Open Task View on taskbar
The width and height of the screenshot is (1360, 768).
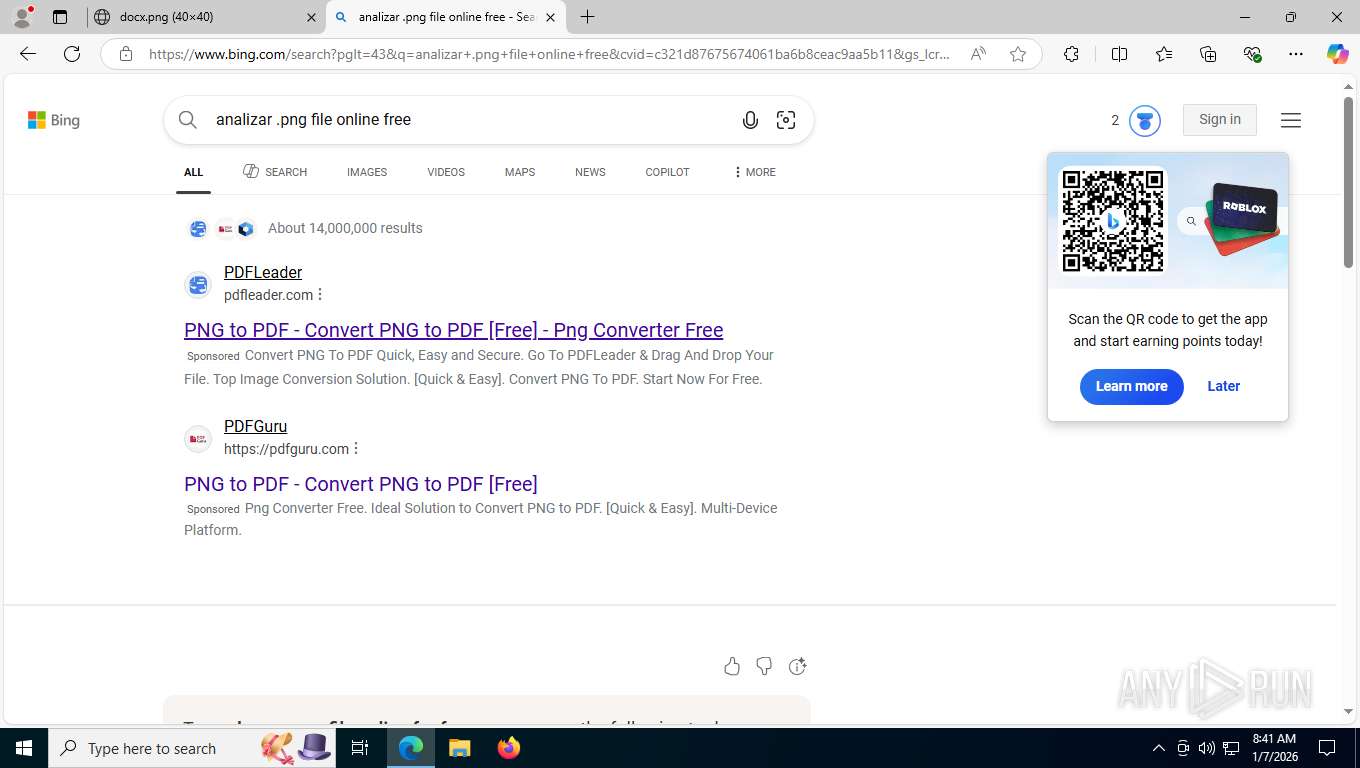coord(360,748)
